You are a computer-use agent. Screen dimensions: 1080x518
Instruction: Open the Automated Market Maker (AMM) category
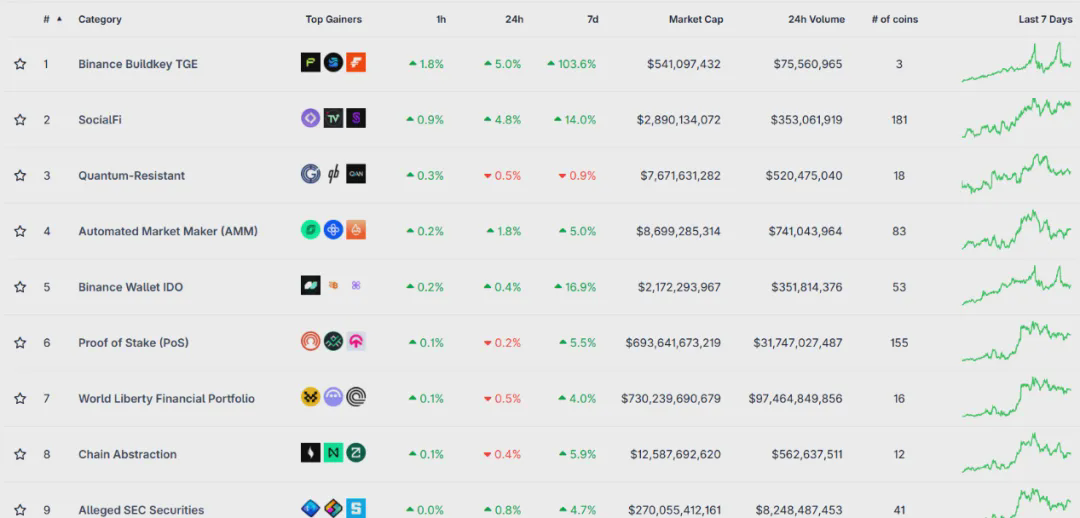coord(168,231)
